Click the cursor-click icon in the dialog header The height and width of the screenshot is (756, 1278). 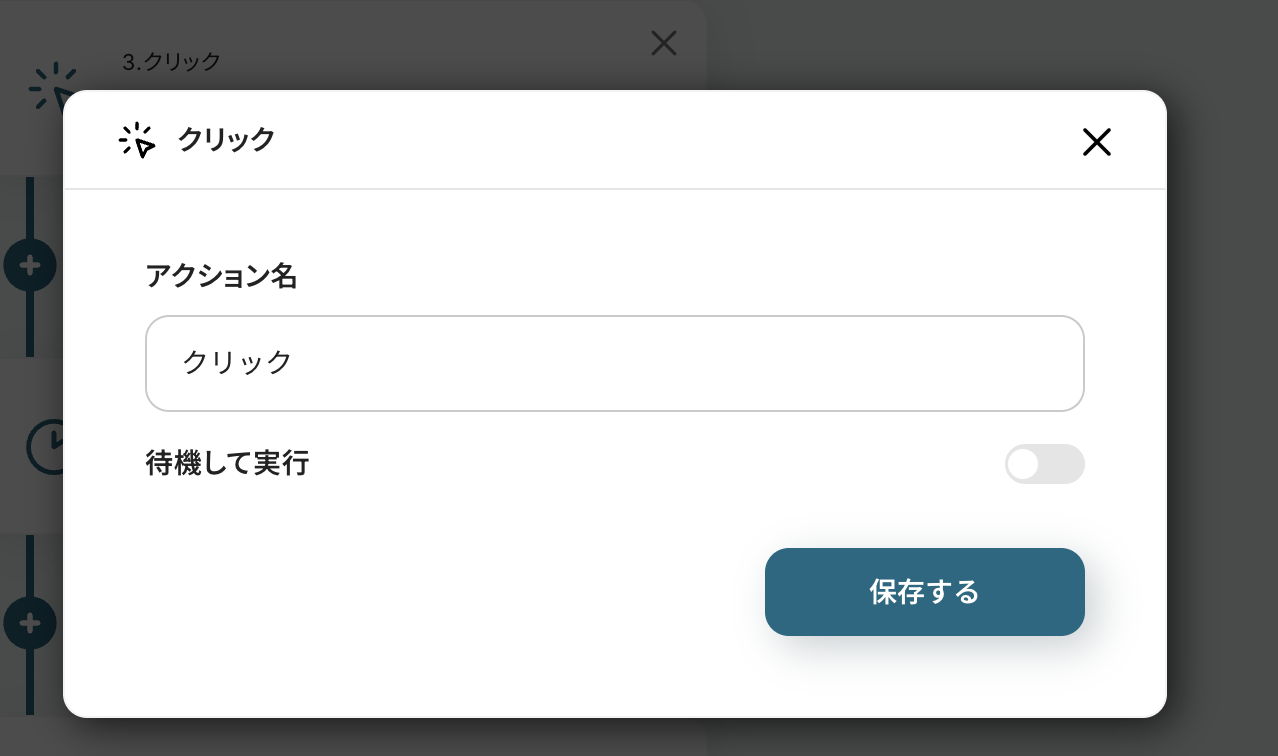pos(137,141)
